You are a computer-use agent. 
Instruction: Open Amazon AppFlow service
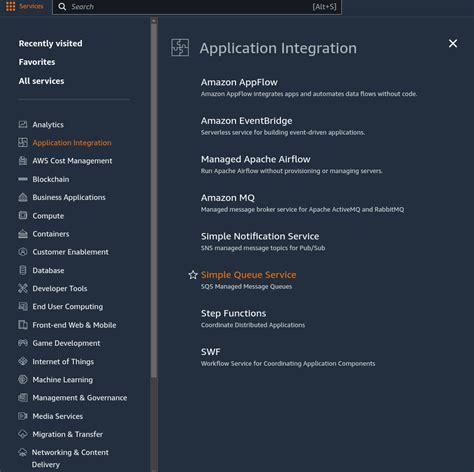click(x=239, y=82)
